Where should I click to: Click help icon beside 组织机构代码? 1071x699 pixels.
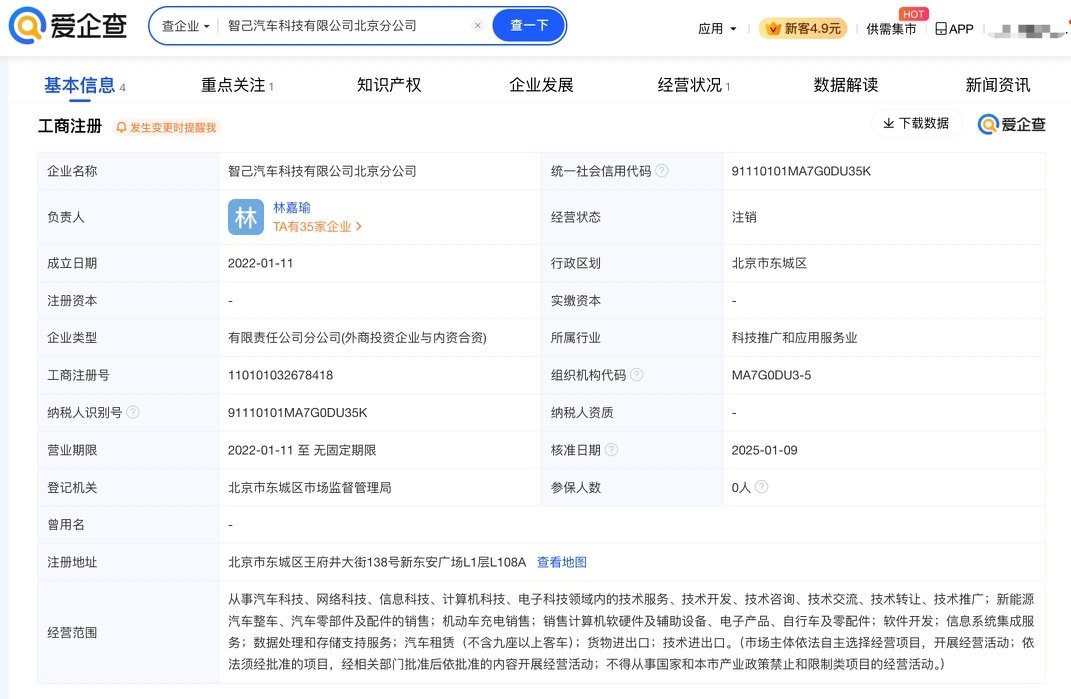tap(637, 375)
